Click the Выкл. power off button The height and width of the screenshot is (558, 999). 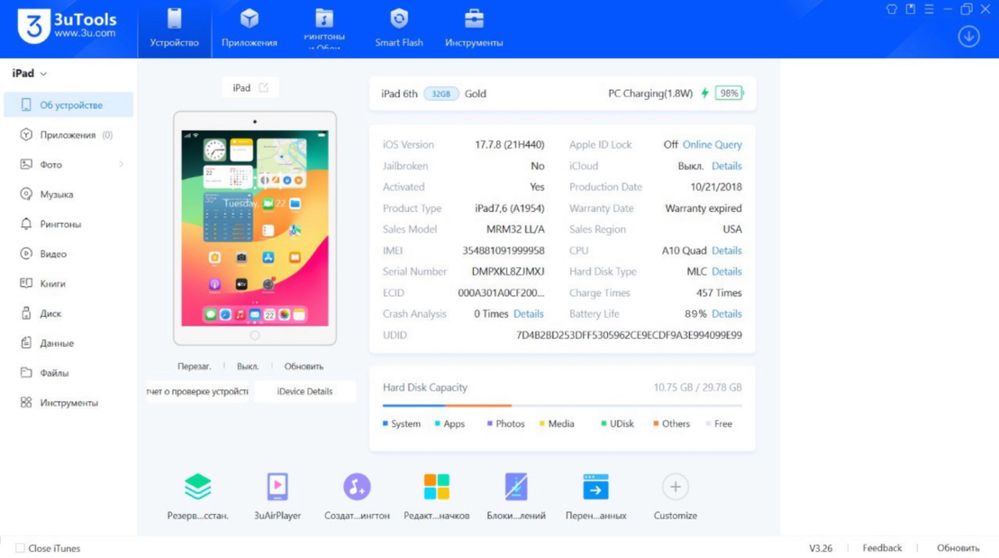[x=248, y=366]
